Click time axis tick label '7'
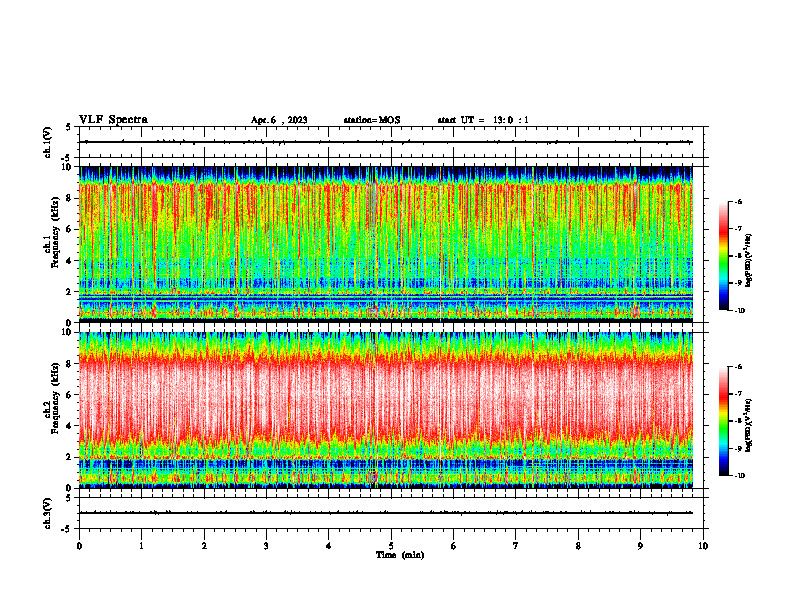 pos(516,546)
